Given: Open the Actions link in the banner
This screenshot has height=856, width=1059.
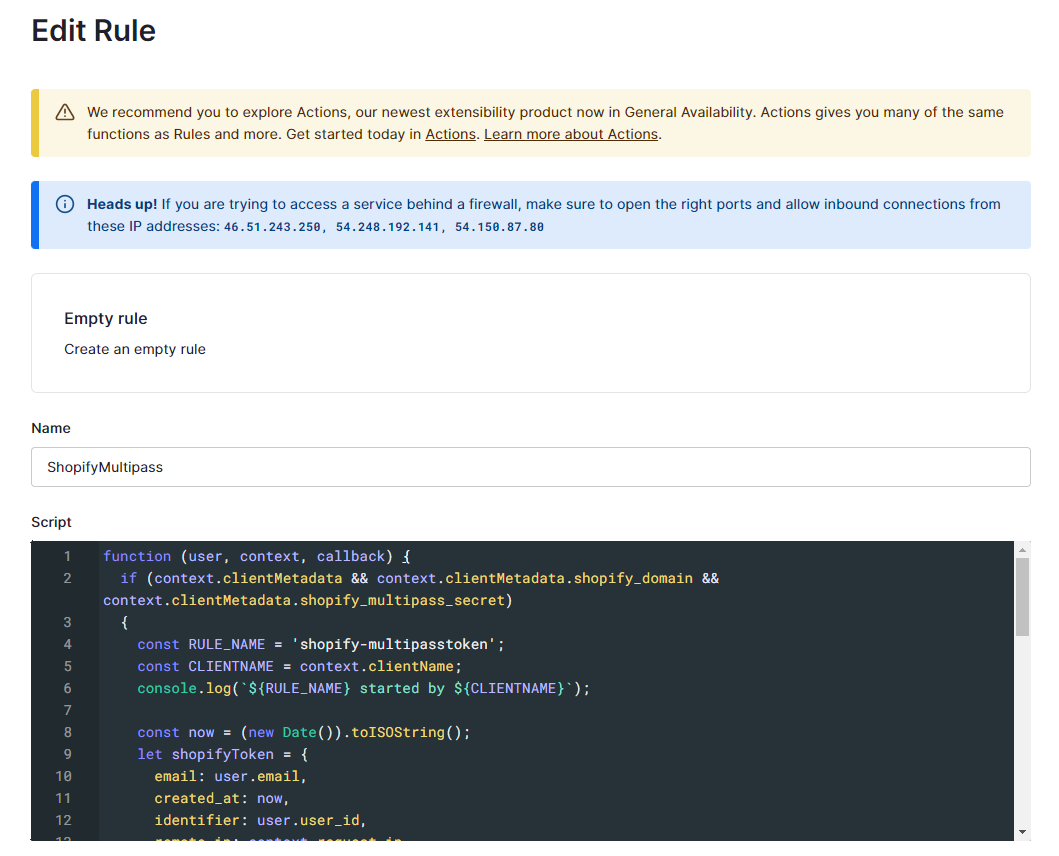Looking at the screenshot, I should [450, 134].
